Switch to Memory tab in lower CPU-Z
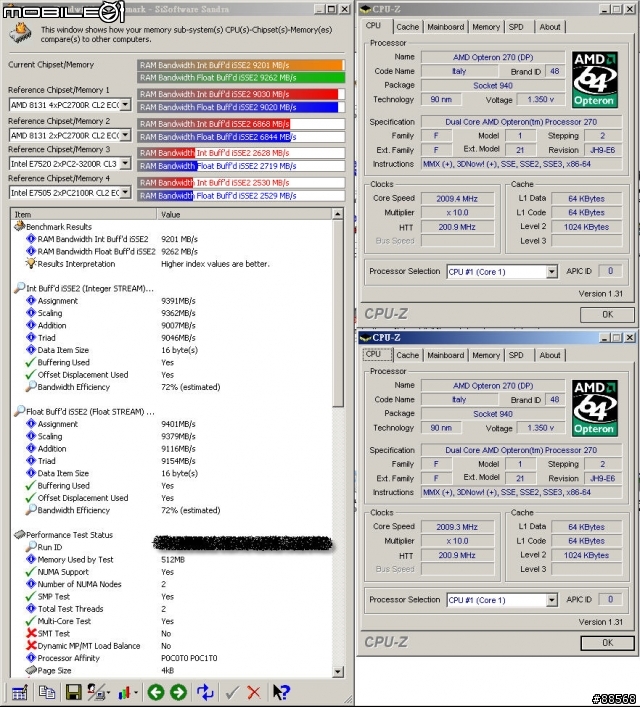640x707 pixels. pos(486,355)
